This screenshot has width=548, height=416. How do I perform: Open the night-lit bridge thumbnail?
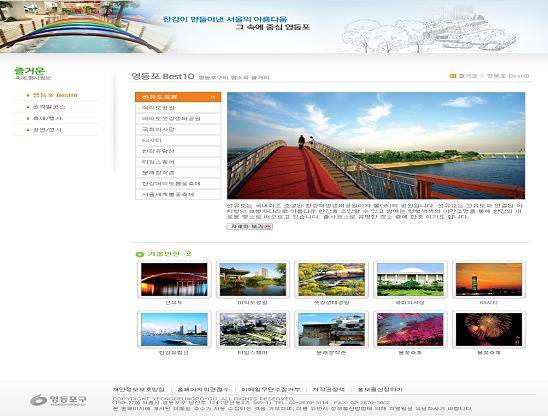174,280
